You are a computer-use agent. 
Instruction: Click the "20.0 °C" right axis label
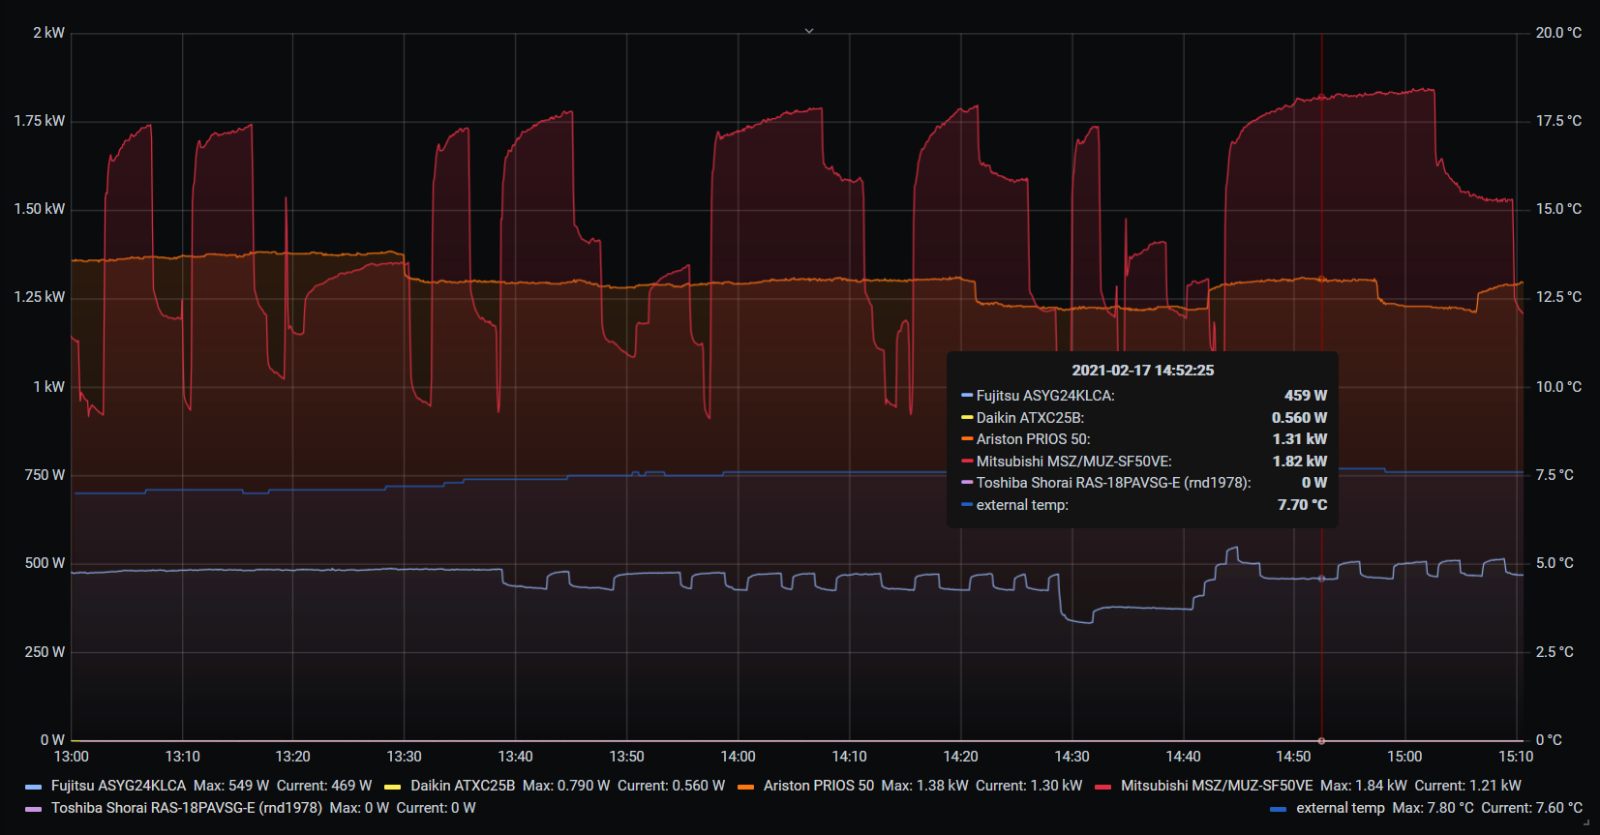(1559, 33)
